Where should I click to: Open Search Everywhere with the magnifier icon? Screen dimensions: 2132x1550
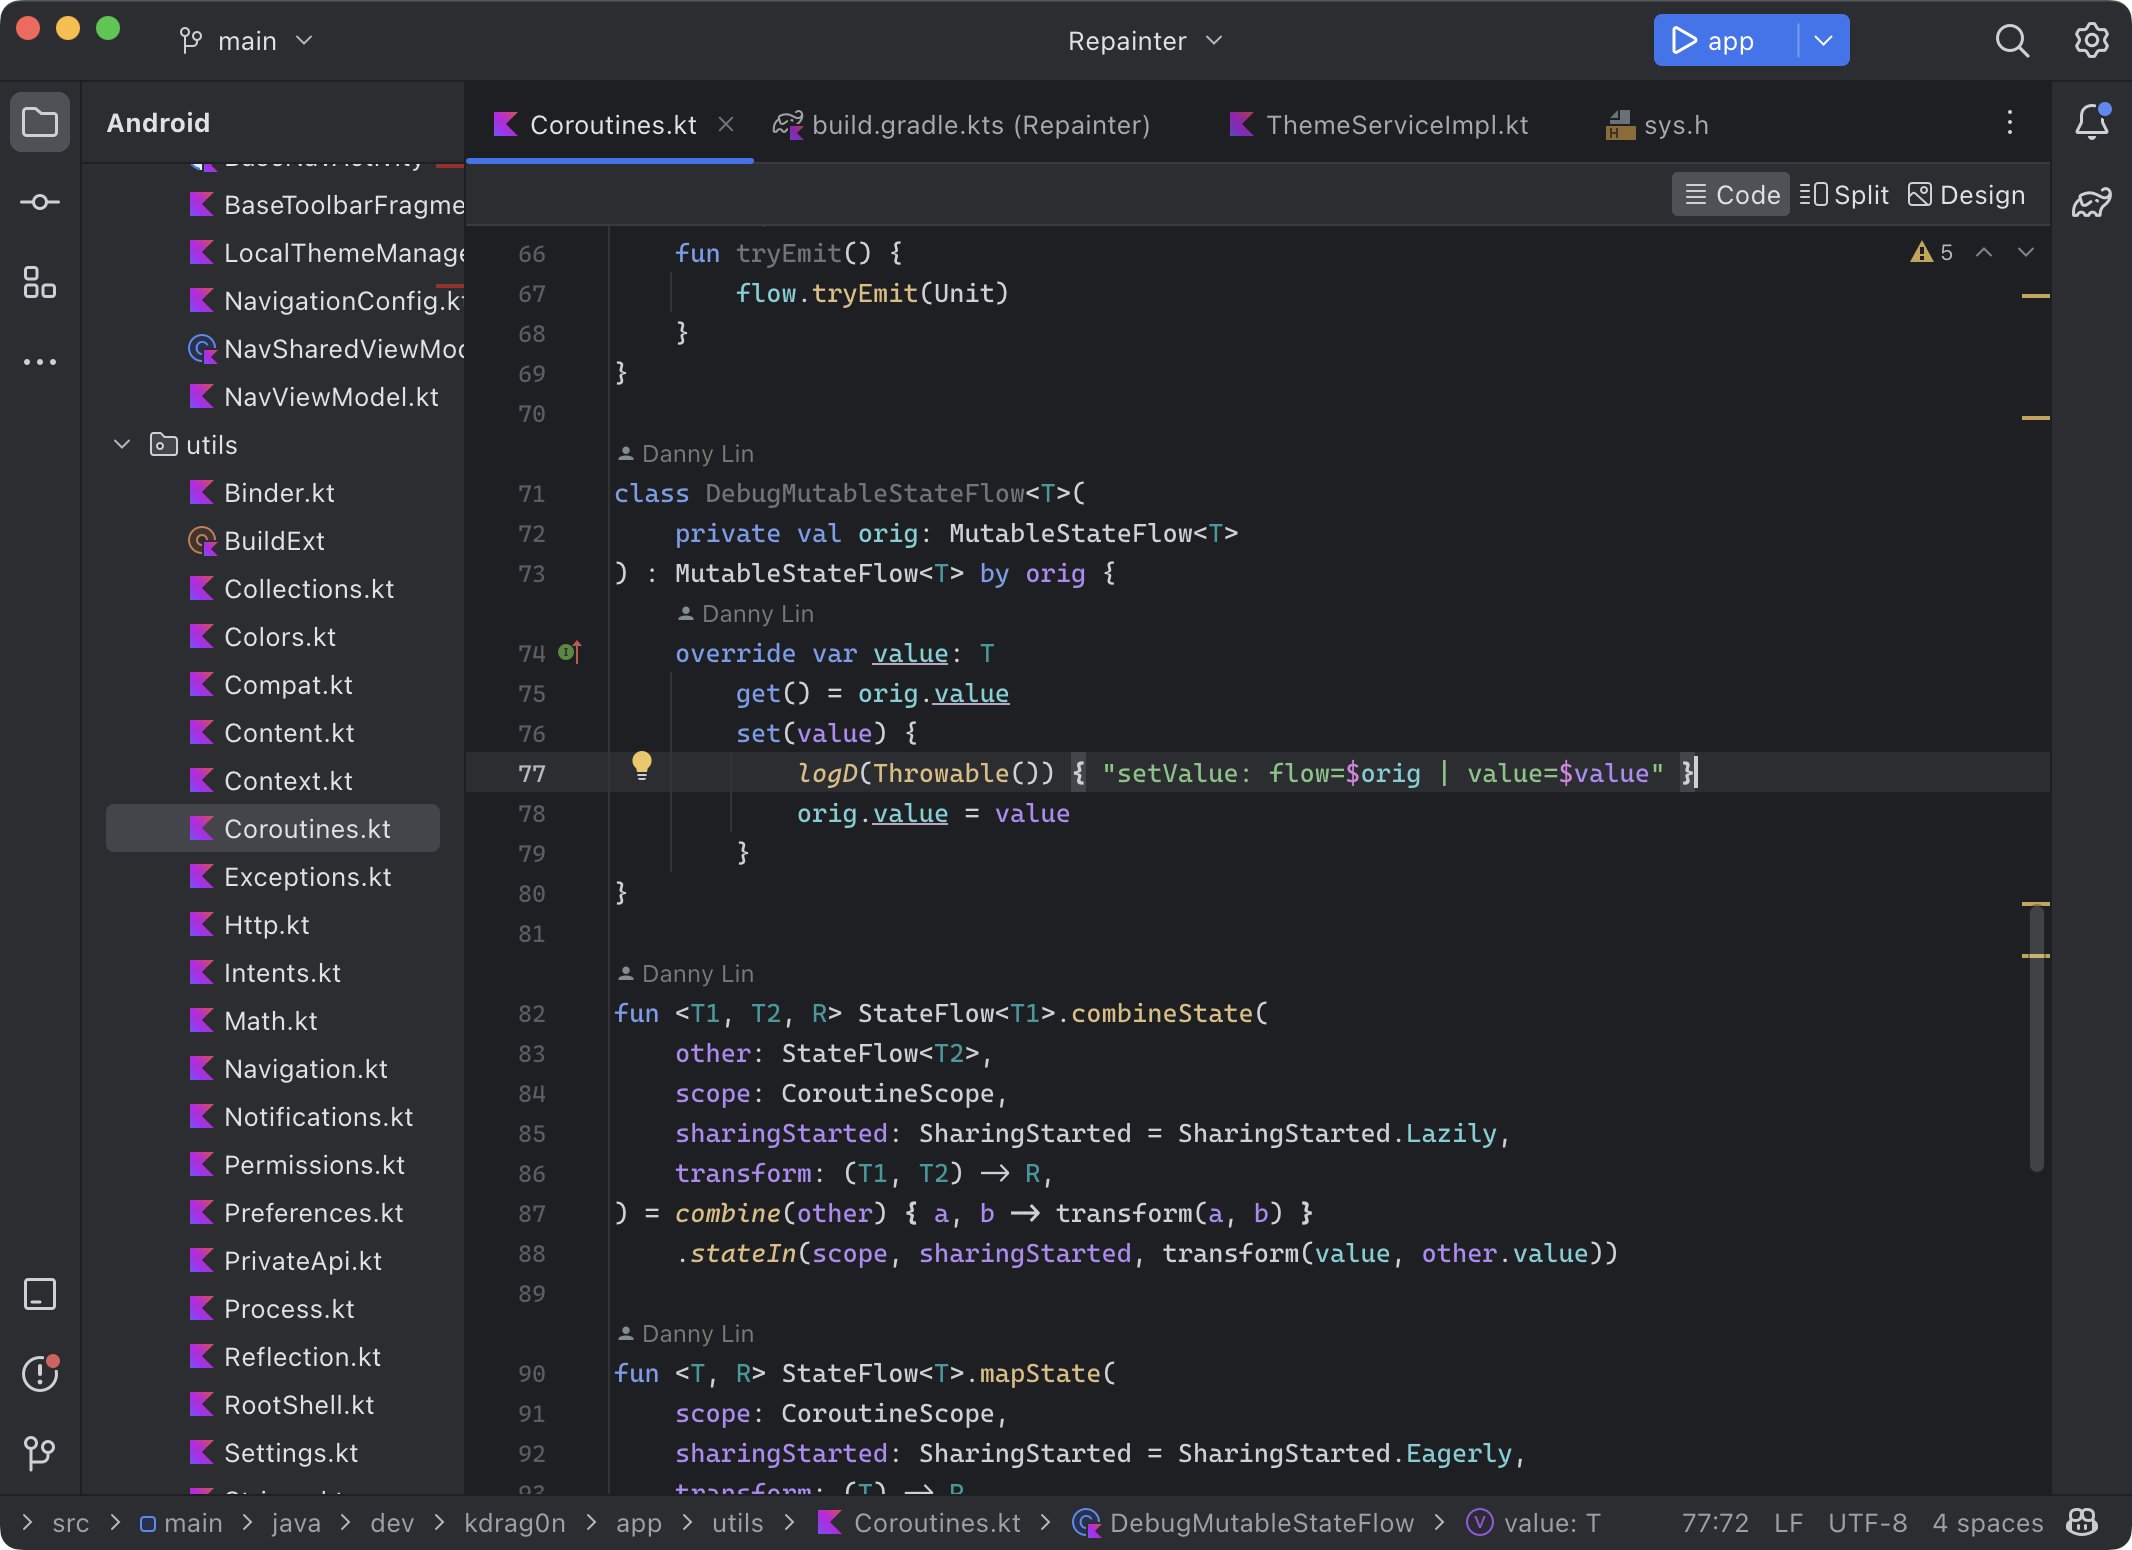point(2013,41)
